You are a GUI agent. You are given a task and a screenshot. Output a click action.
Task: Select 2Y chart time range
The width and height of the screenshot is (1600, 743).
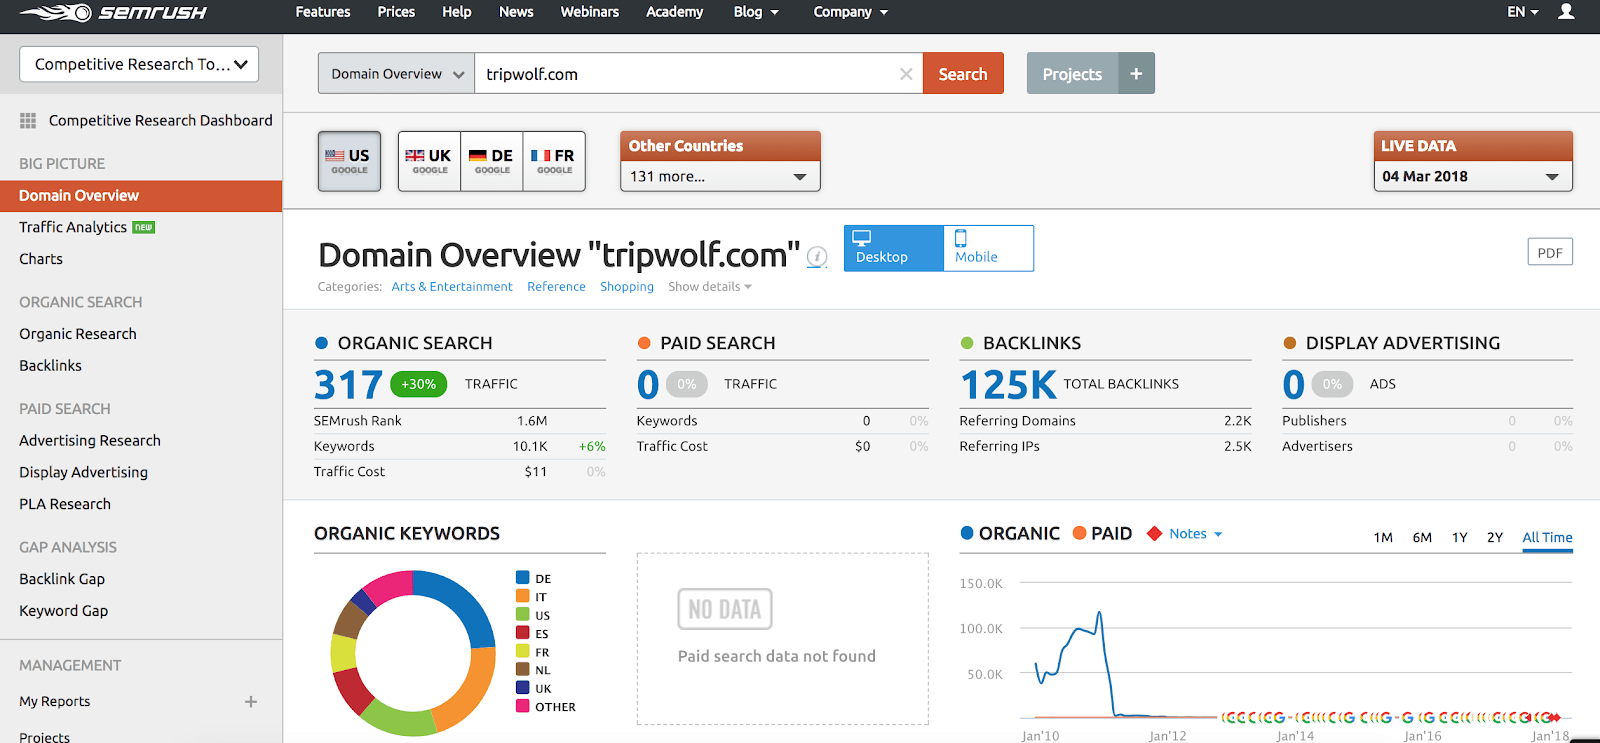(x=1495, y=538)
